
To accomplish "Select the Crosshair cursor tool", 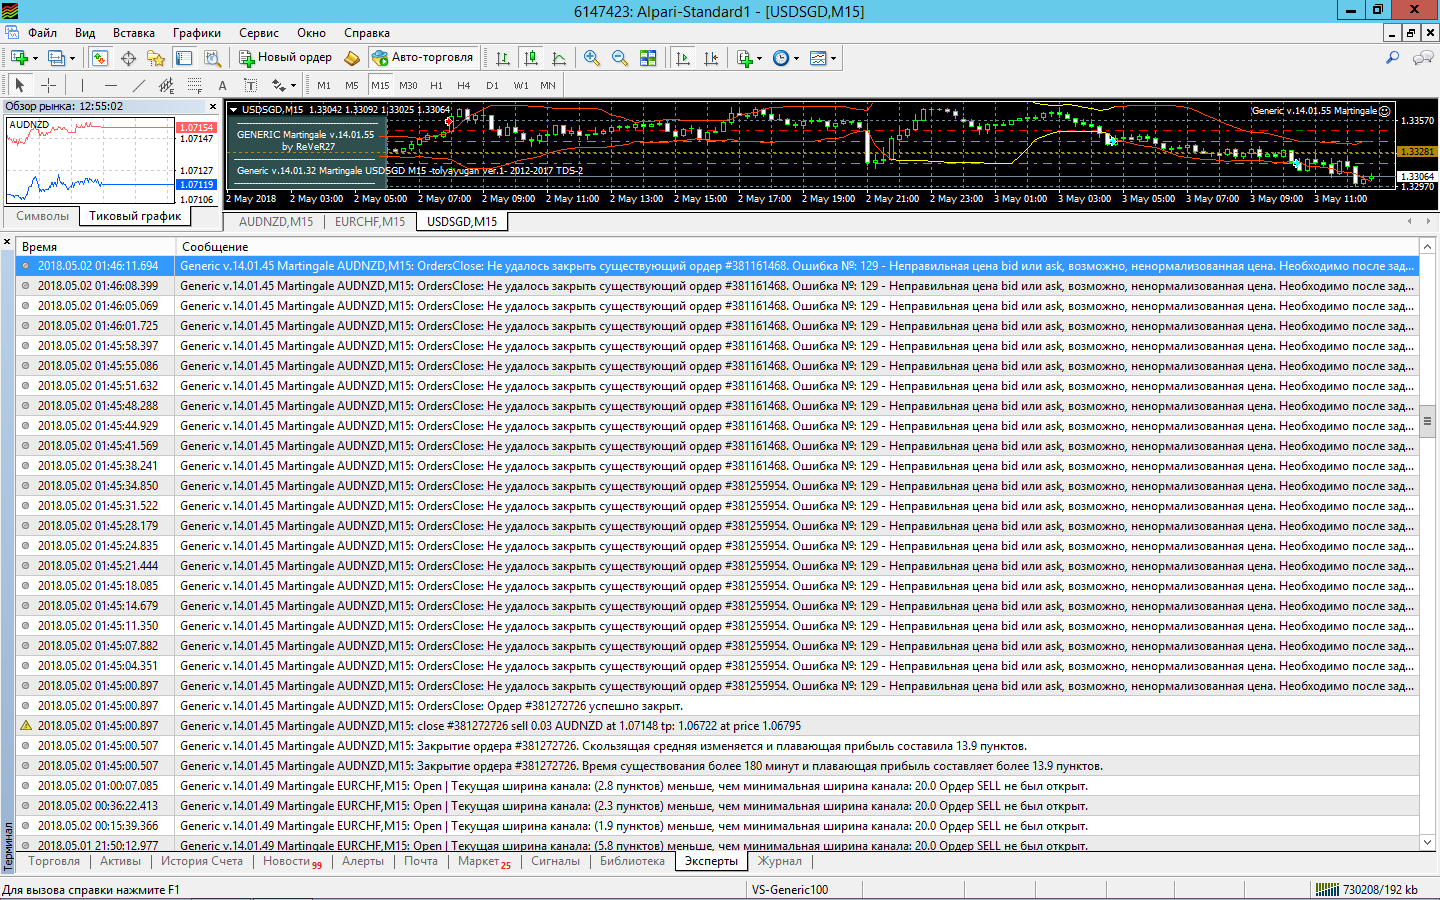I will click(x=48, y=85).
